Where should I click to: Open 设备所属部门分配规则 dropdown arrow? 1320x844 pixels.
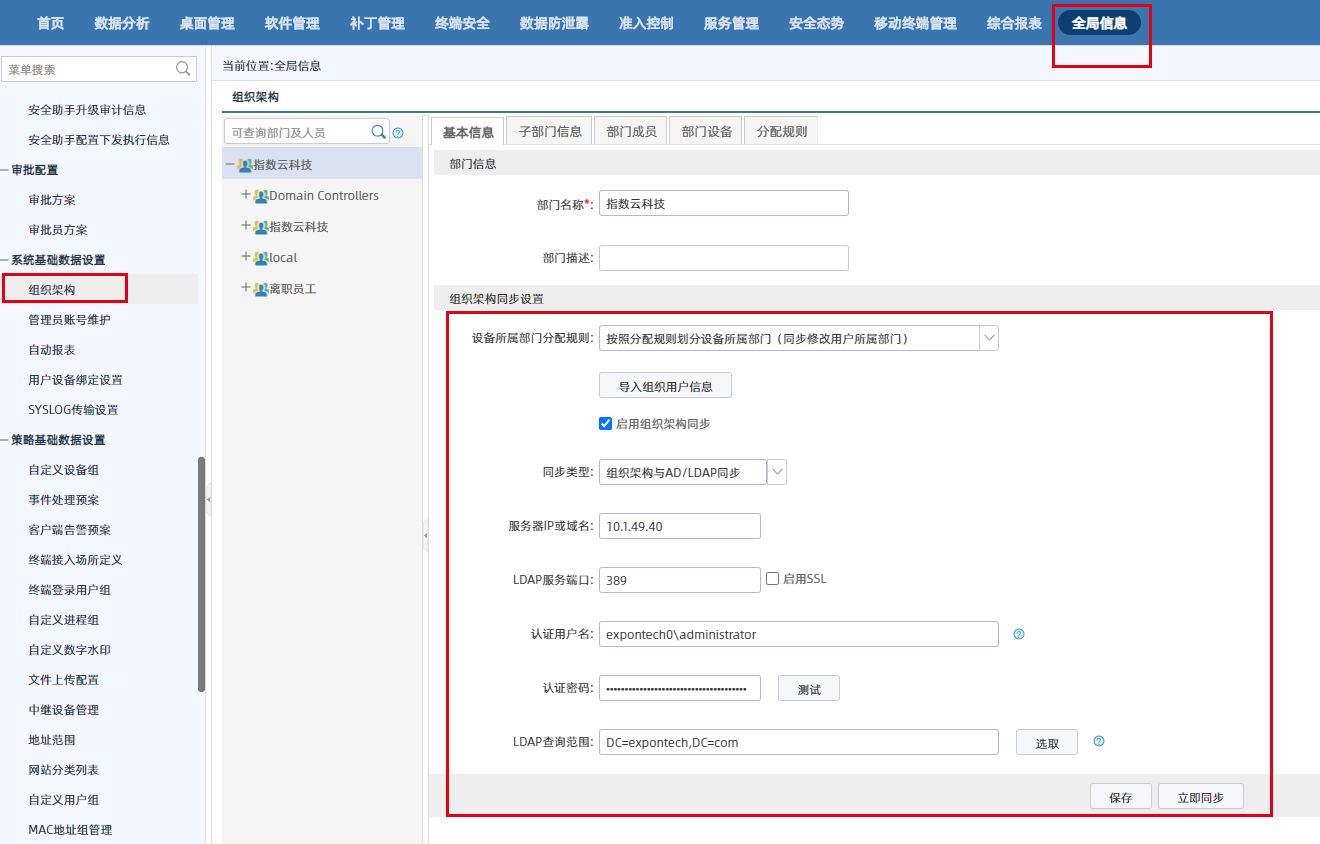989,338
